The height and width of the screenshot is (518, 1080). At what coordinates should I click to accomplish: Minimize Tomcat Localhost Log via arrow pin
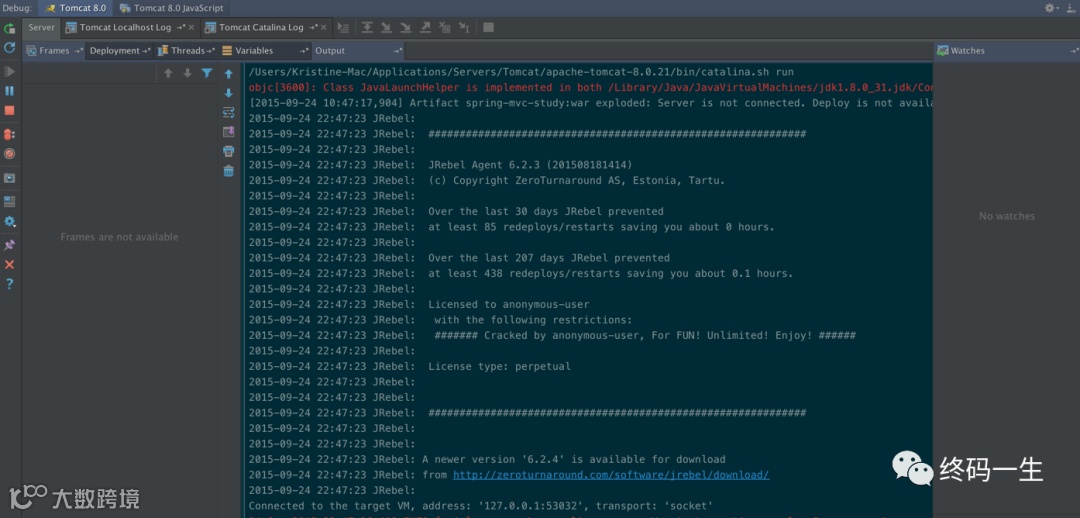[180, 28]
